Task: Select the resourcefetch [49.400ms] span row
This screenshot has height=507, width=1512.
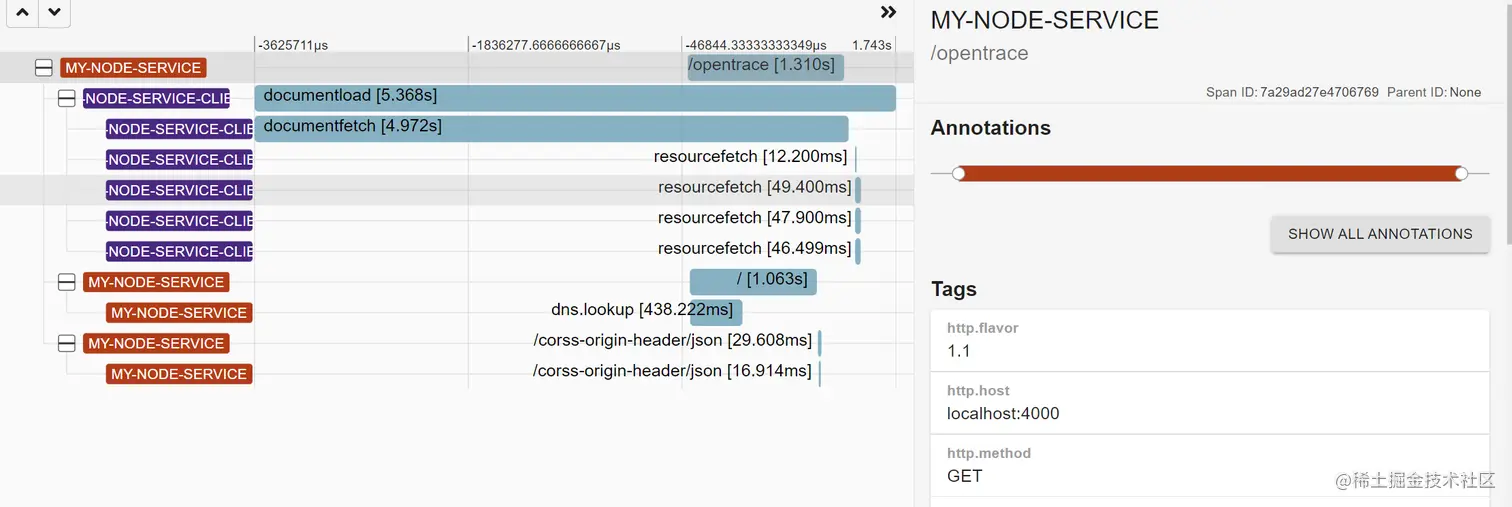Action: (755, 188)
